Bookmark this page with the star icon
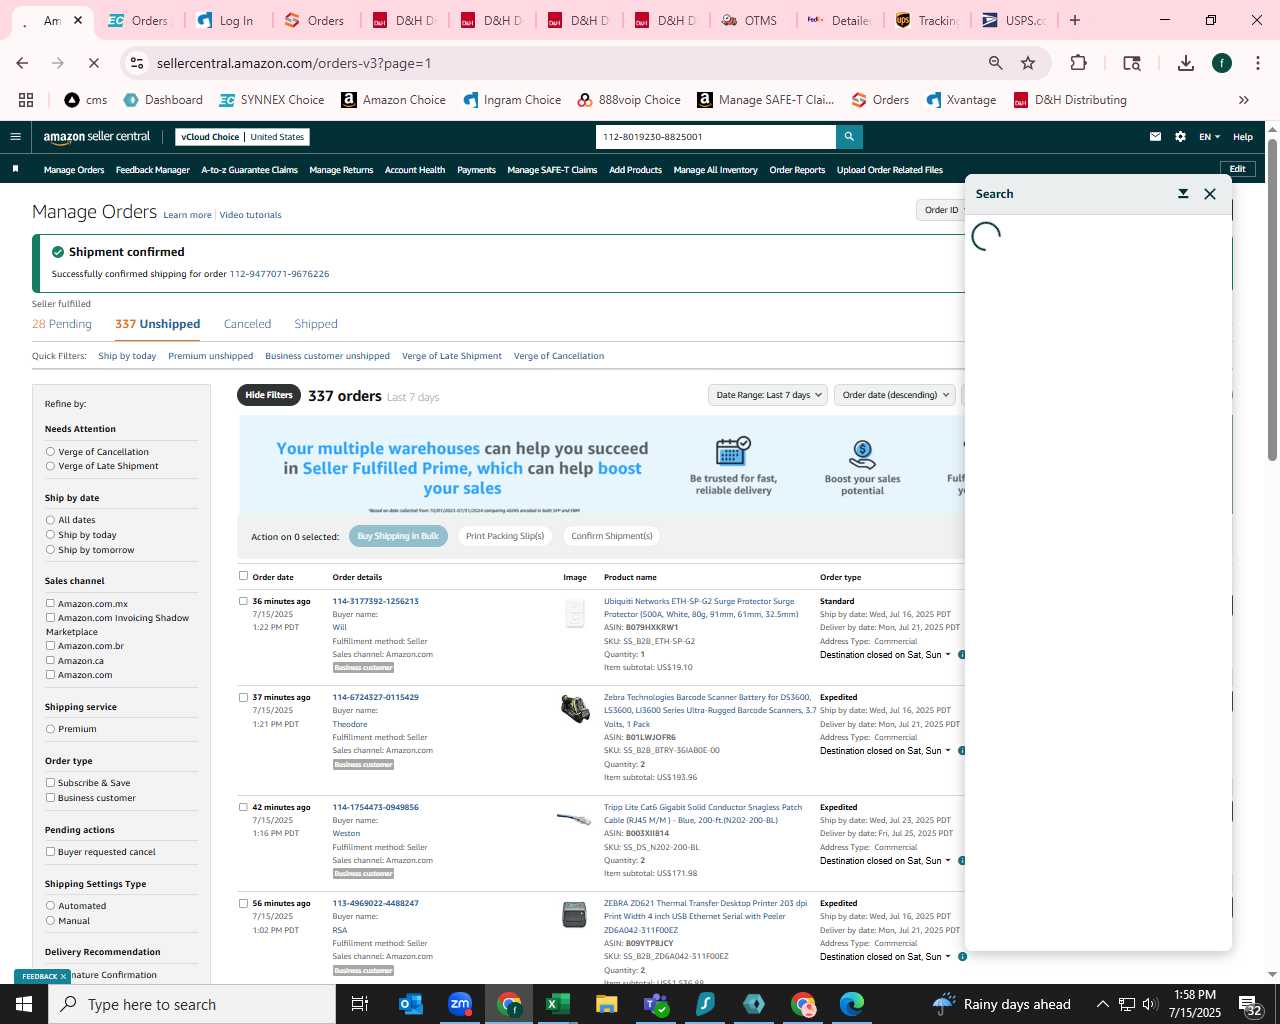Image resolution: width=1280 pixels, height=1024 pixels. [x=1028, y=63]
